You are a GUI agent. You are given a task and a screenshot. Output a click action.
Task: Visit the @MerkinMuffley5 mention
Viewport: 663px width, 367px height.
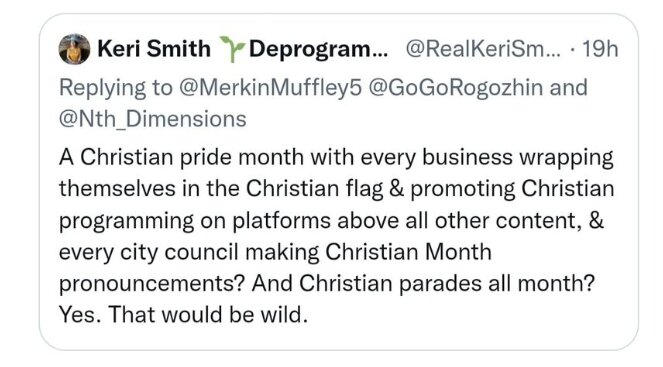coord(271,88)
